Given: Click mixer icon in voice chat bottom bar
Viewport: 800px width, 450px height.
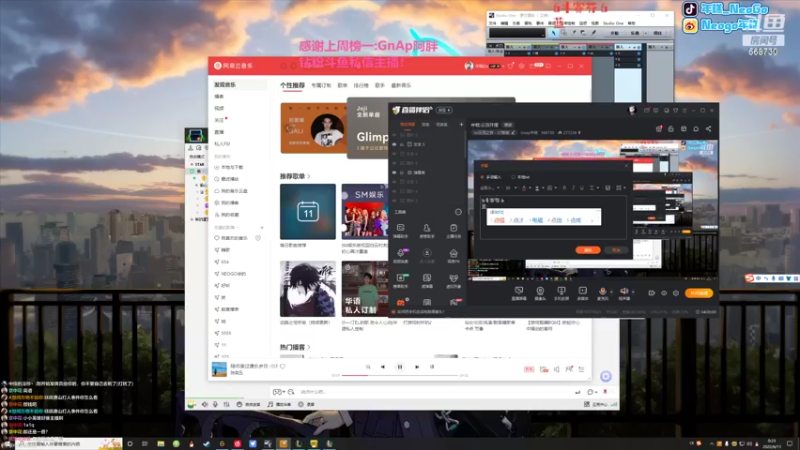Looking at the screenshot, I should click(x=227, y=404).
